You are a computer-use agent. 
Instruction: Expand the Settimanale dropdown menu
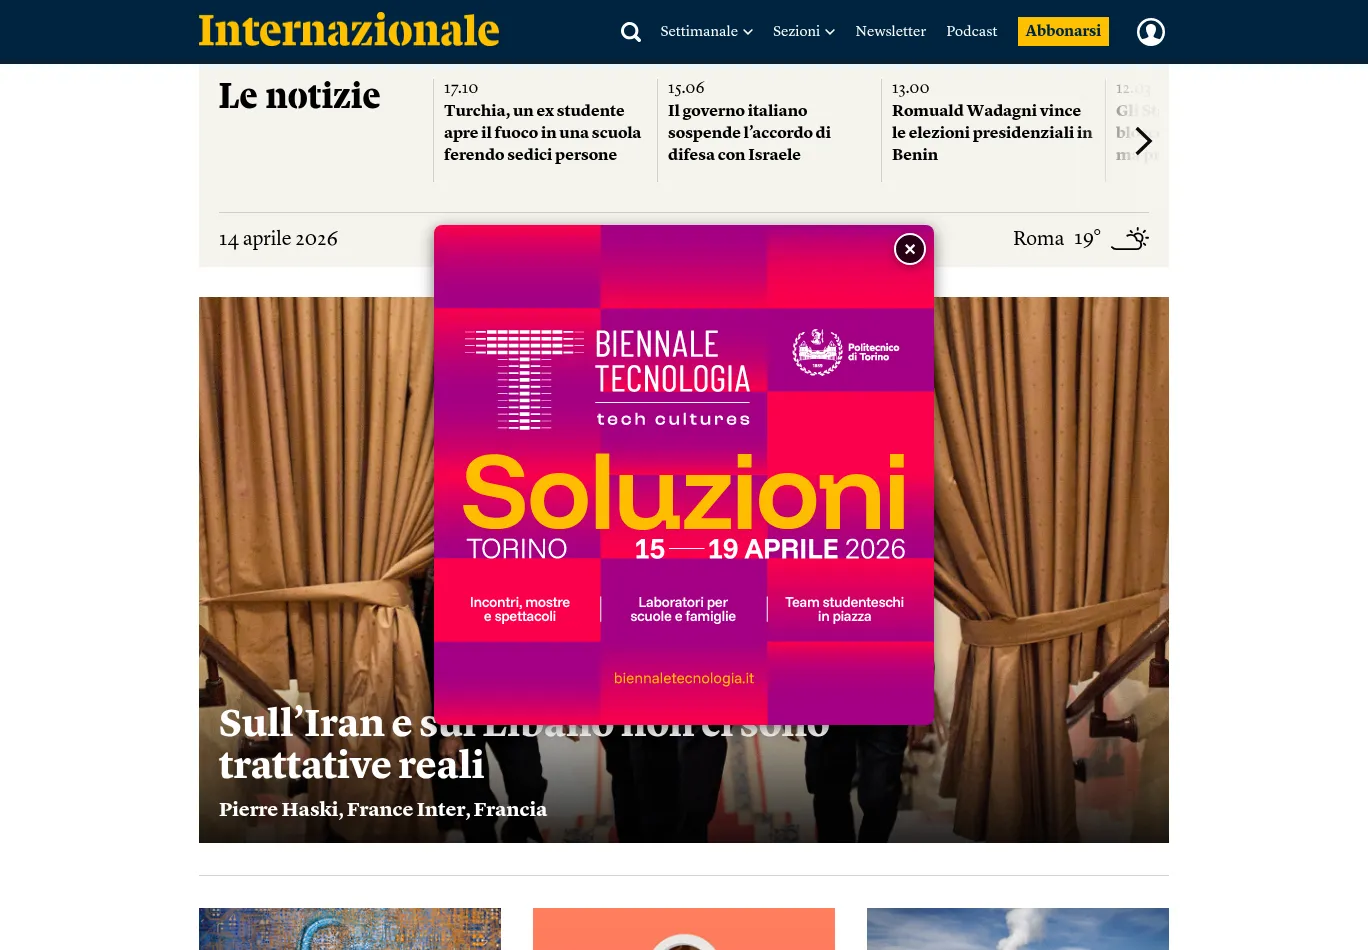(706, 31)
